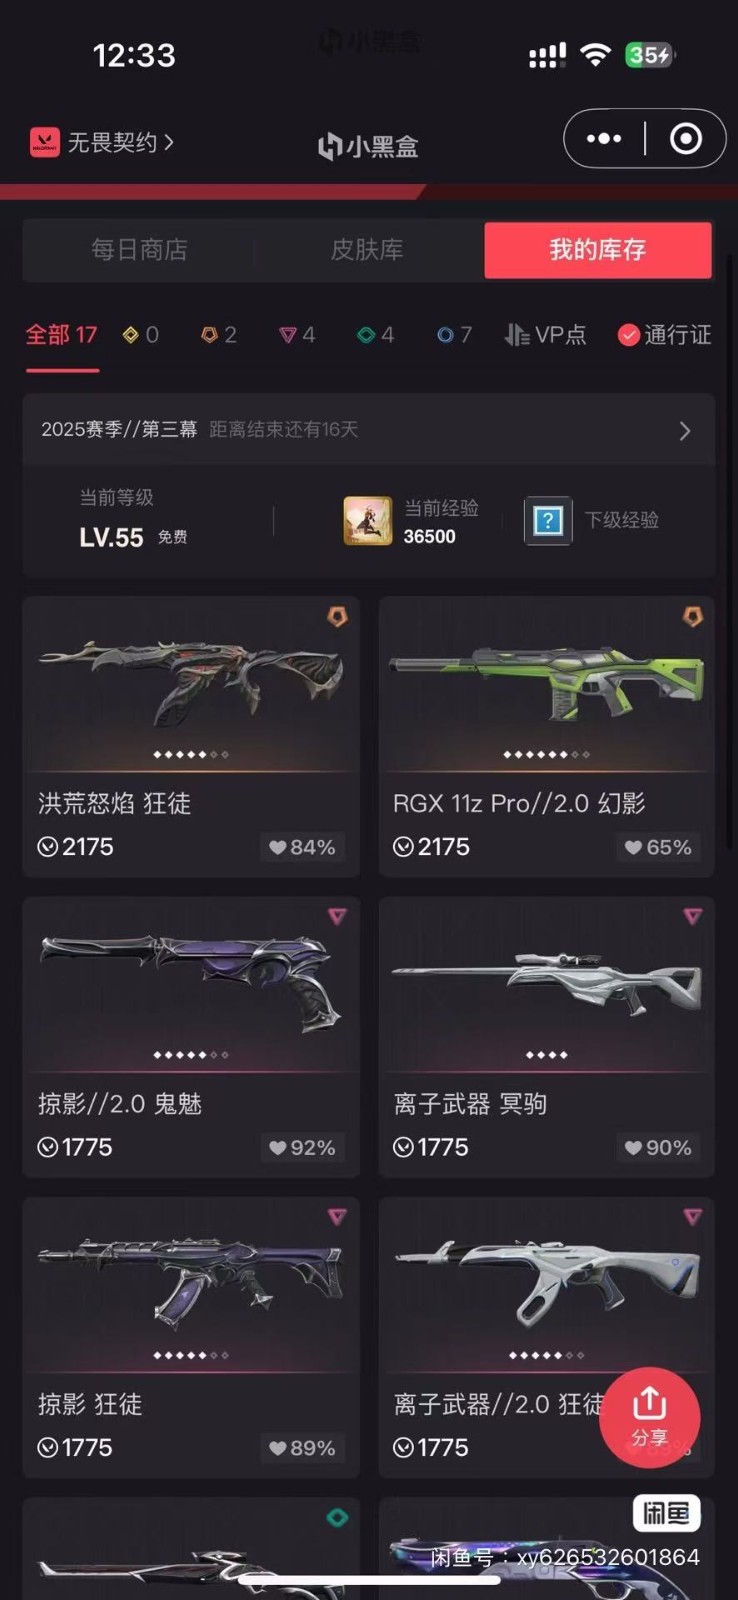Expand the 2025赛季 season banner arrow
Screen dimensions: 738x1600
685,431
